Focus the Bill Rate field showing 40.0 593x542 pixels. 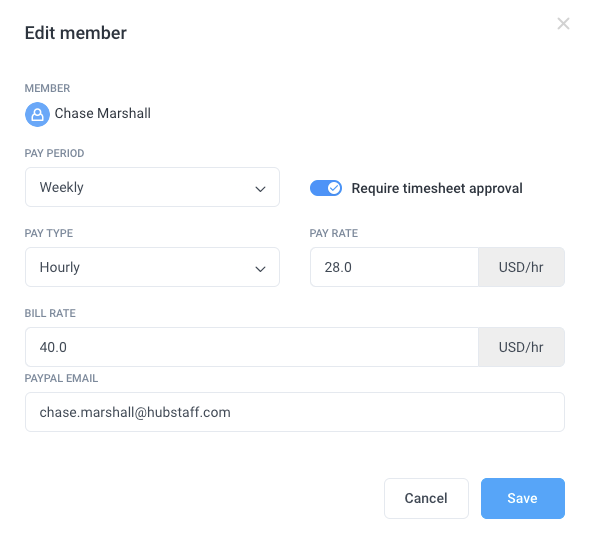click(x=252, y=347)
